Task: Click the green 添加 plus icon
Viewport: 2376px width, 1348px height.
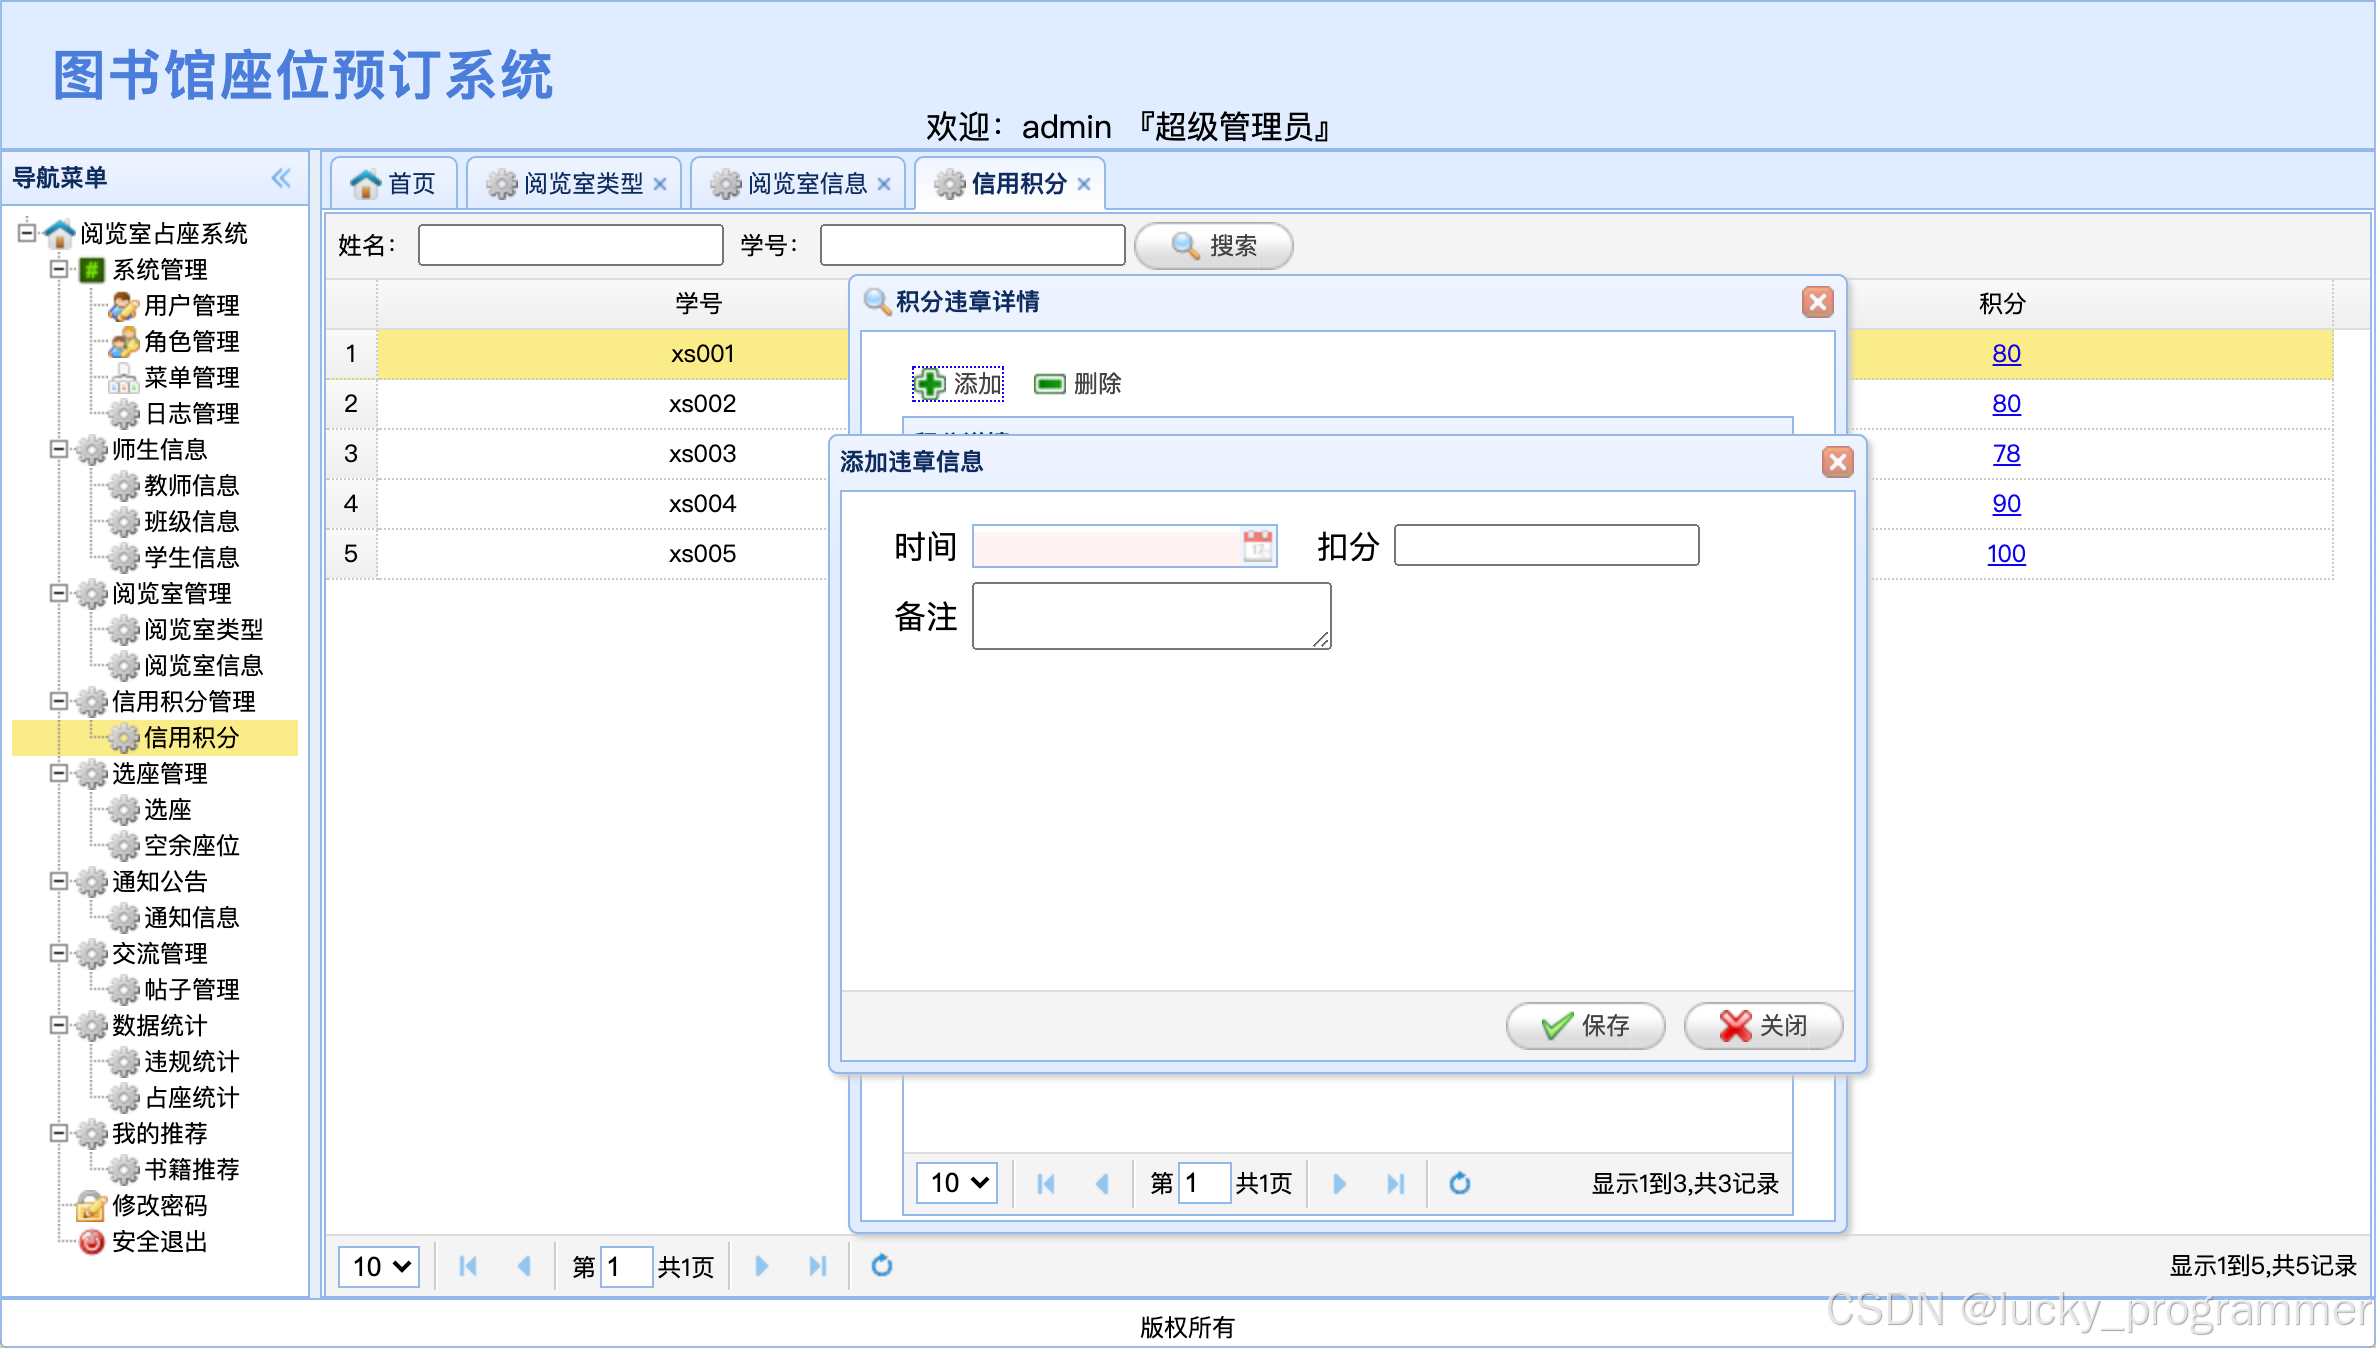Action: tap(930, 384)
